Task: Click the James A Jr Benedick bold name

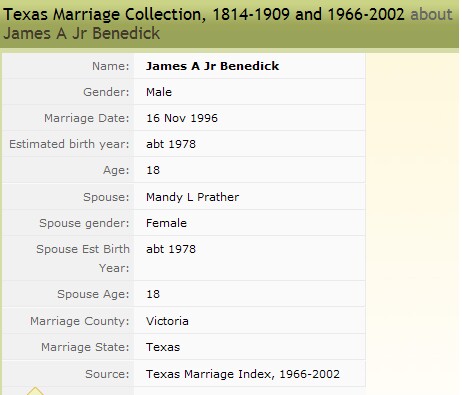Action: pos(212,66)
